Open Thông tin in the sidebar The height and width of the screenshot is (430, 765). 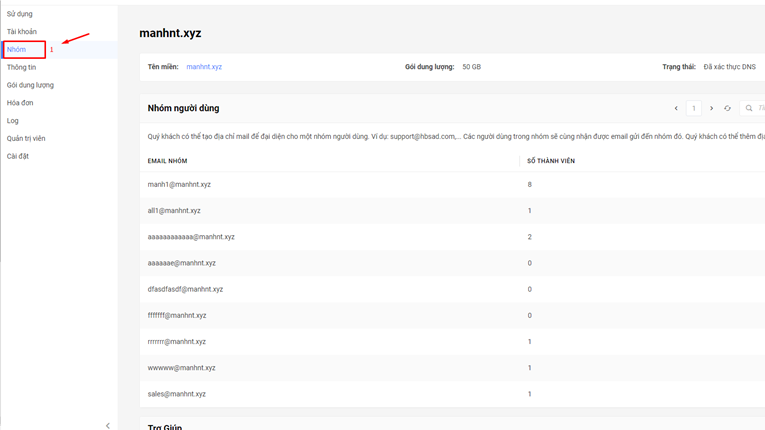[21, 67]
